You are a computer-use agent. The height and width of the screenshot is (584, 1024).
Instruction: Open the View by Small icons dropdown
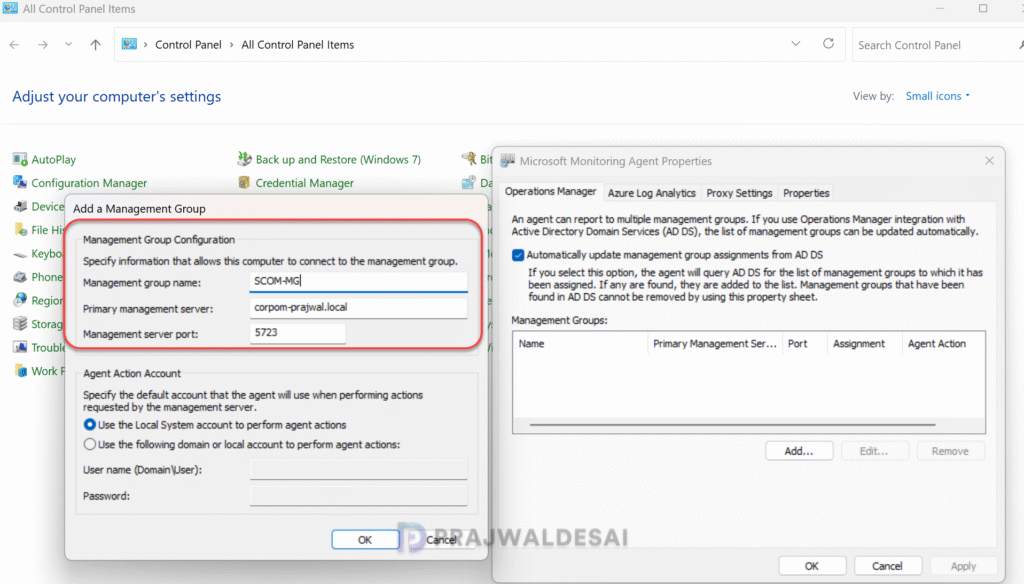coord(938,96)
